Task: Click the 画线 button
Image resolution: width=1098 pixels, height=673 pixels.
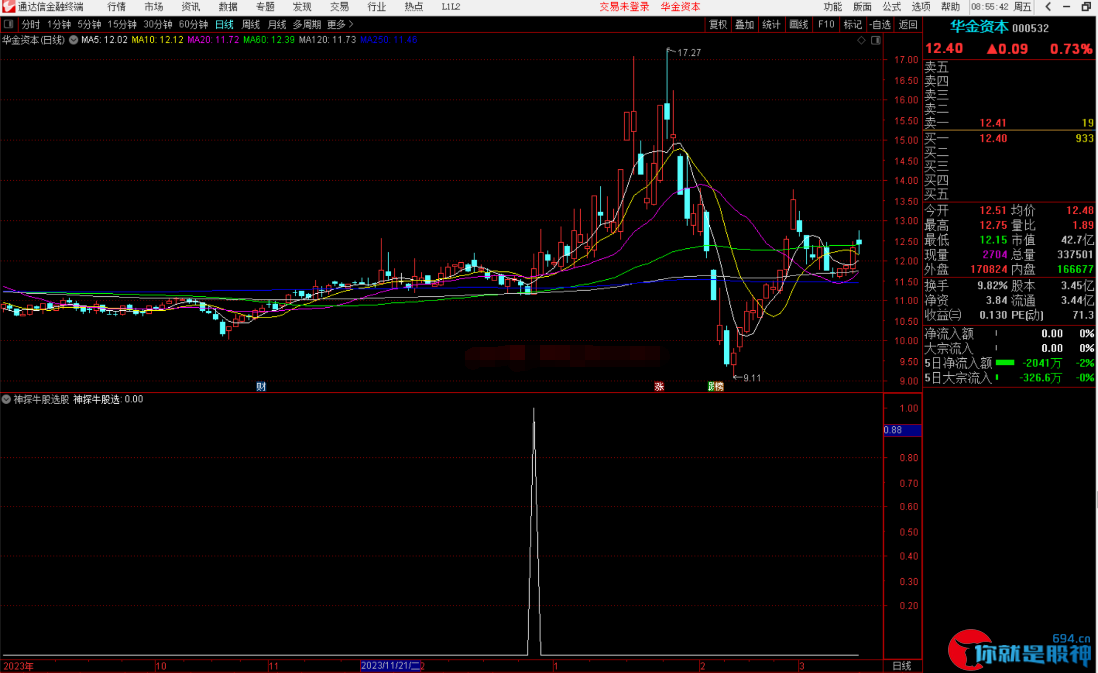Action: click(x=798, y=25)
